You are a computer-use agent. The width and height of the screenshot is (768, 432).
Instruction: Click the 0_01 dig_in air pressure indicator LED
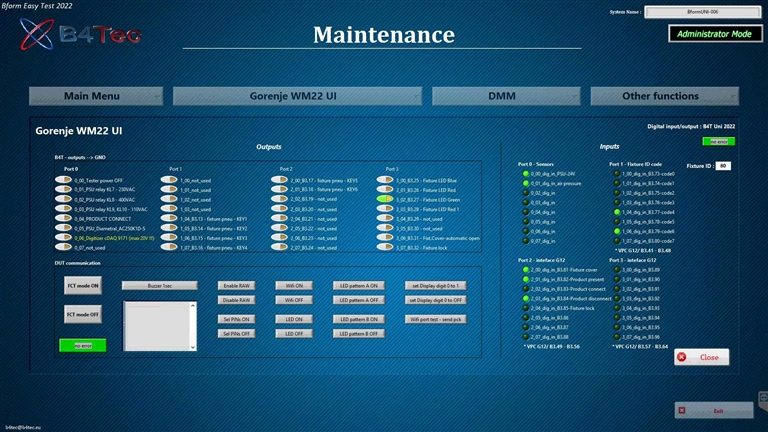tap(526, 183)
